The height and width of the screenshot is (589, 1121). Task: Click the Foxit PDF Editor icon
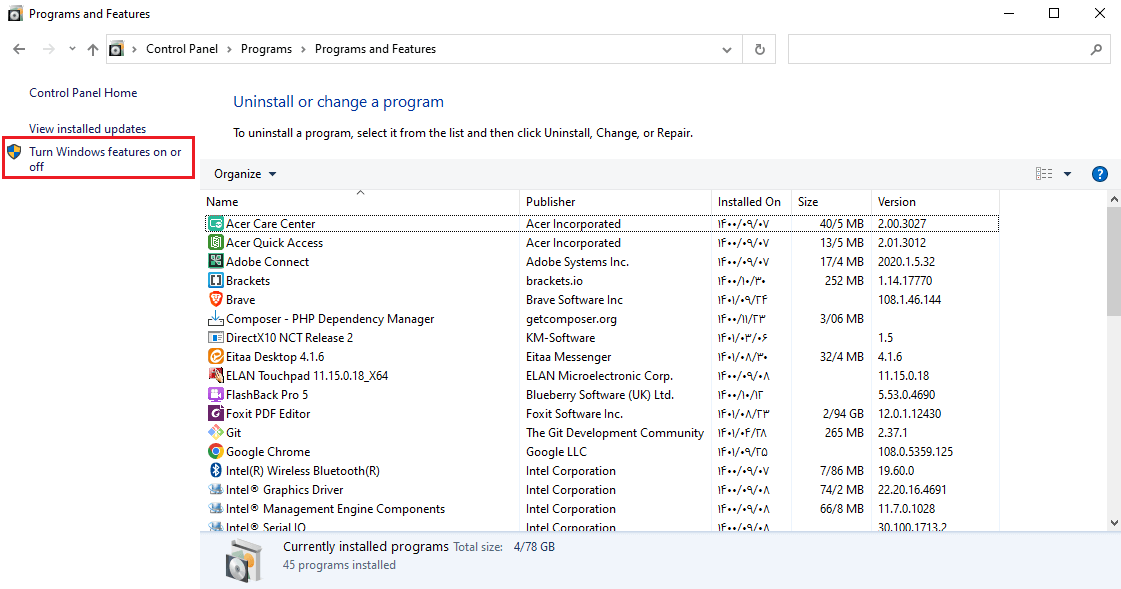click(x=215, y=413)
